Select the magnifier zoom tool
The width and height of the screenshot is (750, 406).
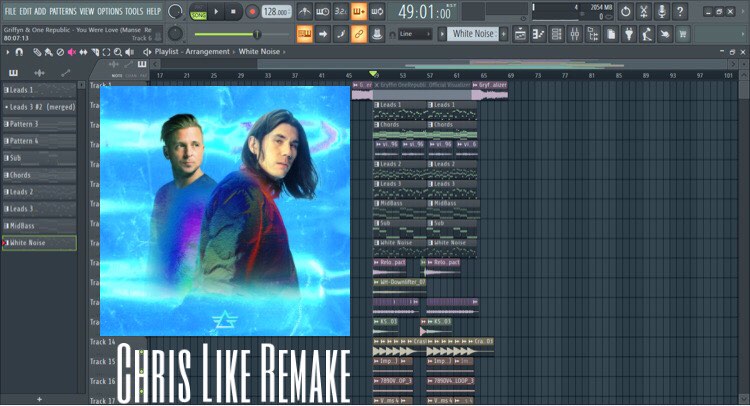point(118,52)
